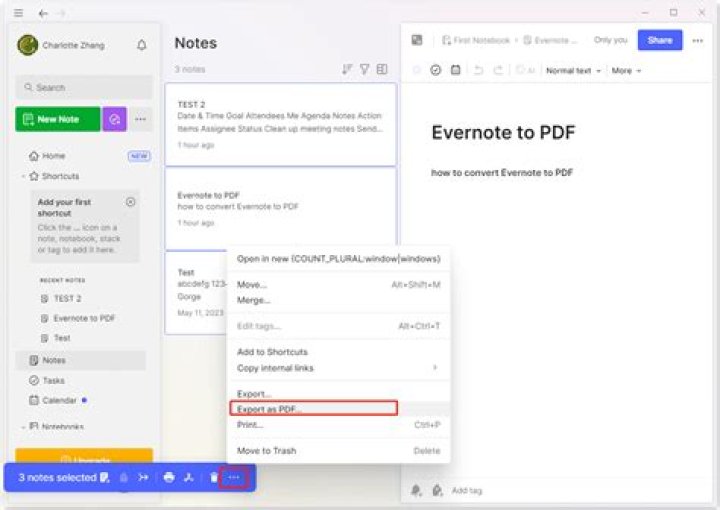Select the TEST 2 note card
Image resolution: width=720 pixels, height=510 pixels.
[281, 124]
